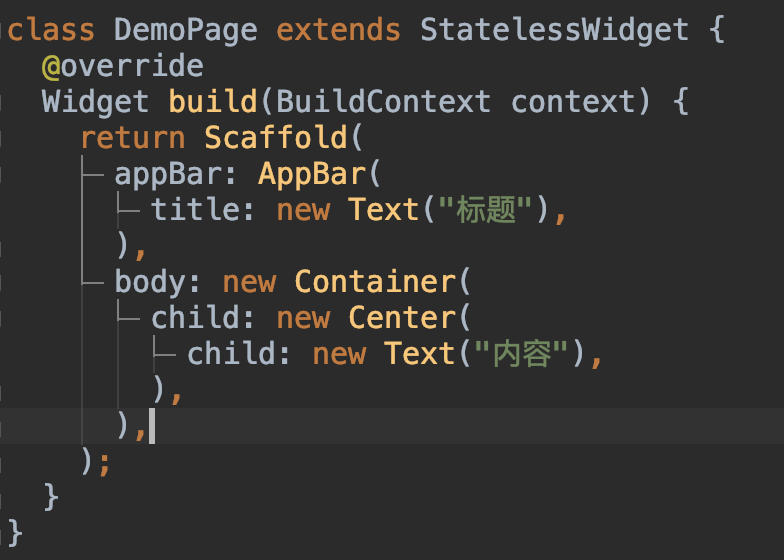Click the @override annotation

tap(122, 66)
